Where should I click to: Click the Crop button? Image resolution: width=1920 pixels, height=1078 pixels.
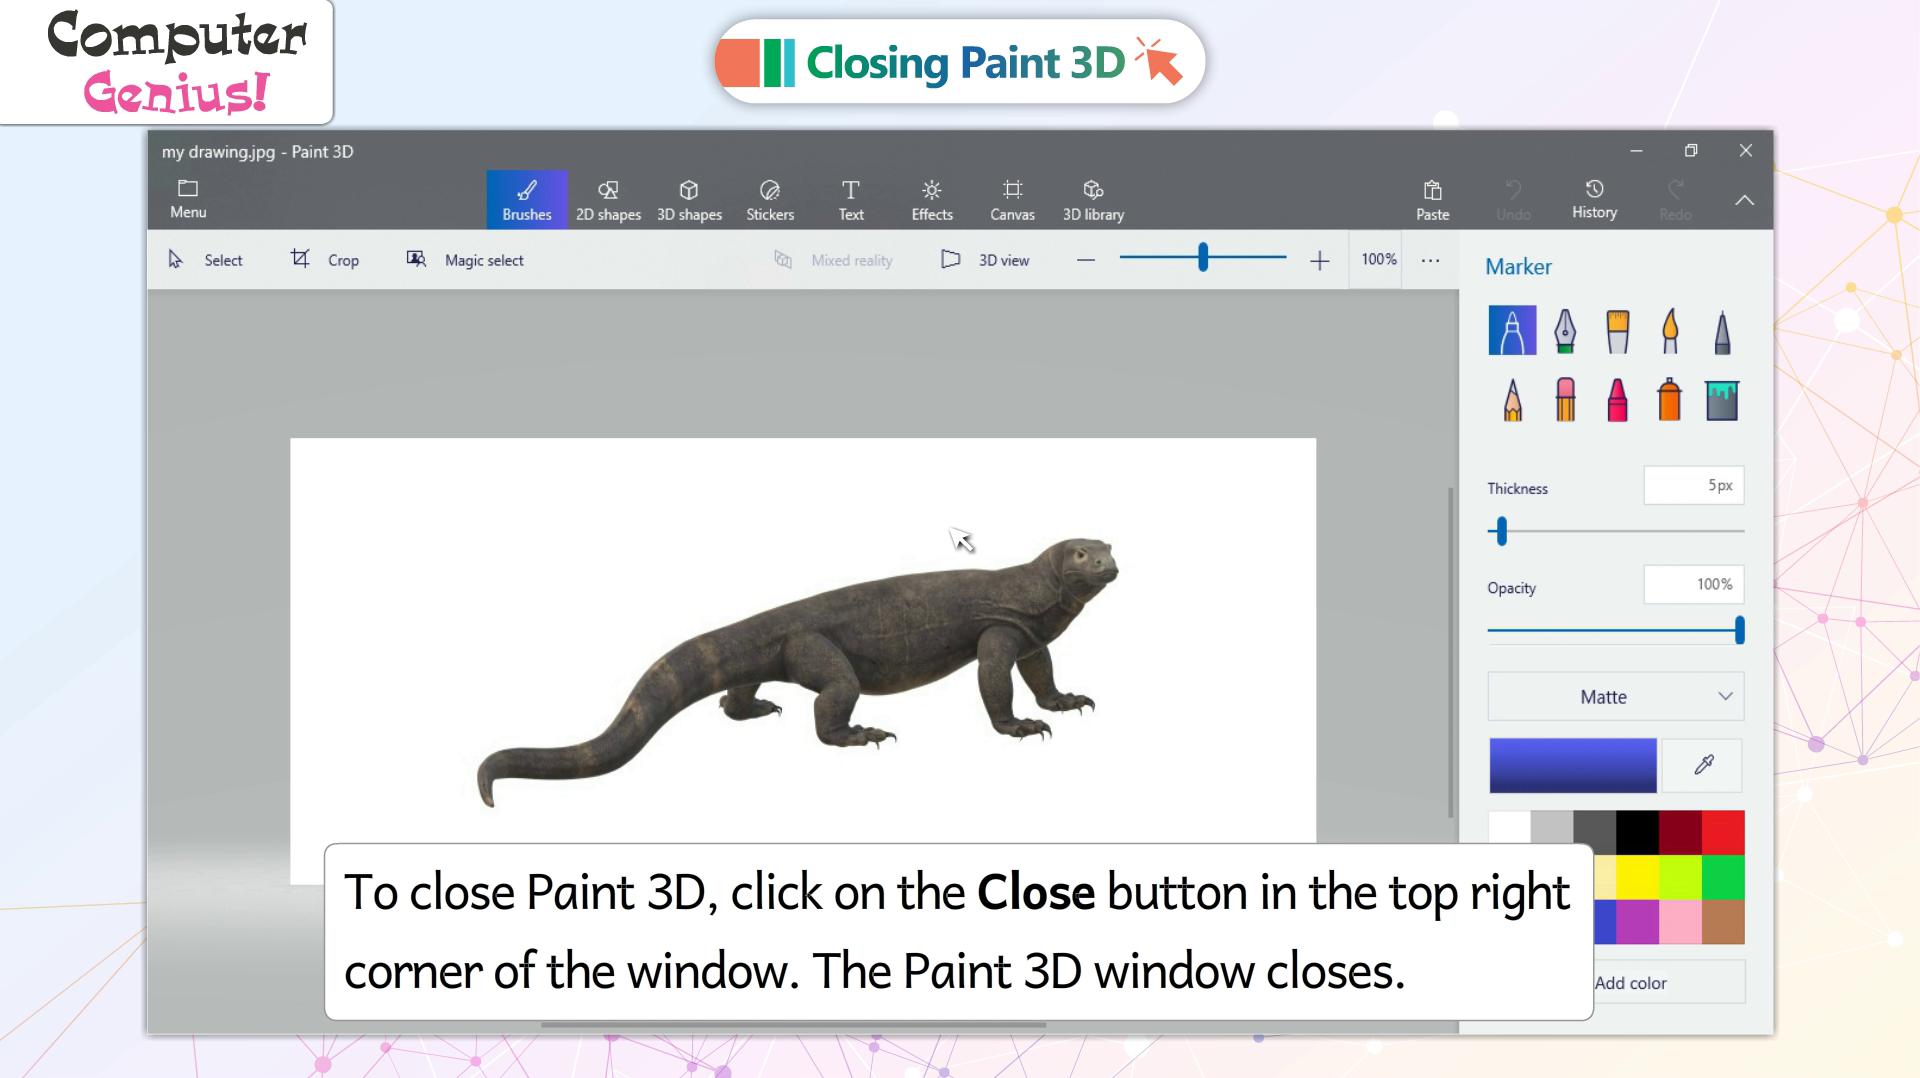(325, 260)
